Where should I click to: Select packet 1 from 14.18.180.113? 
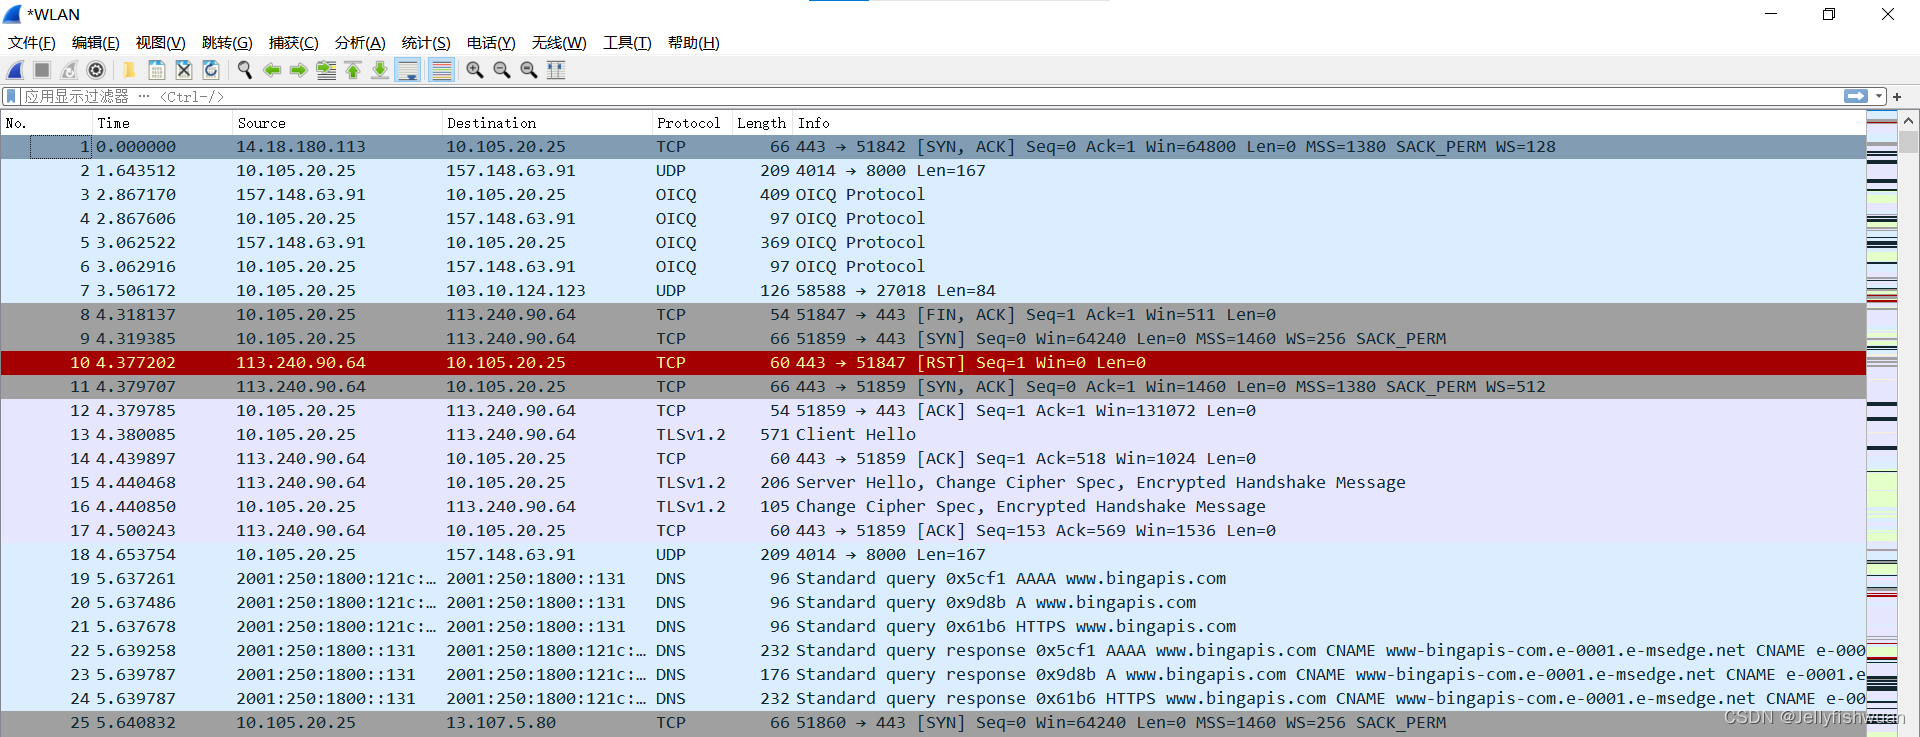[933, 147]
